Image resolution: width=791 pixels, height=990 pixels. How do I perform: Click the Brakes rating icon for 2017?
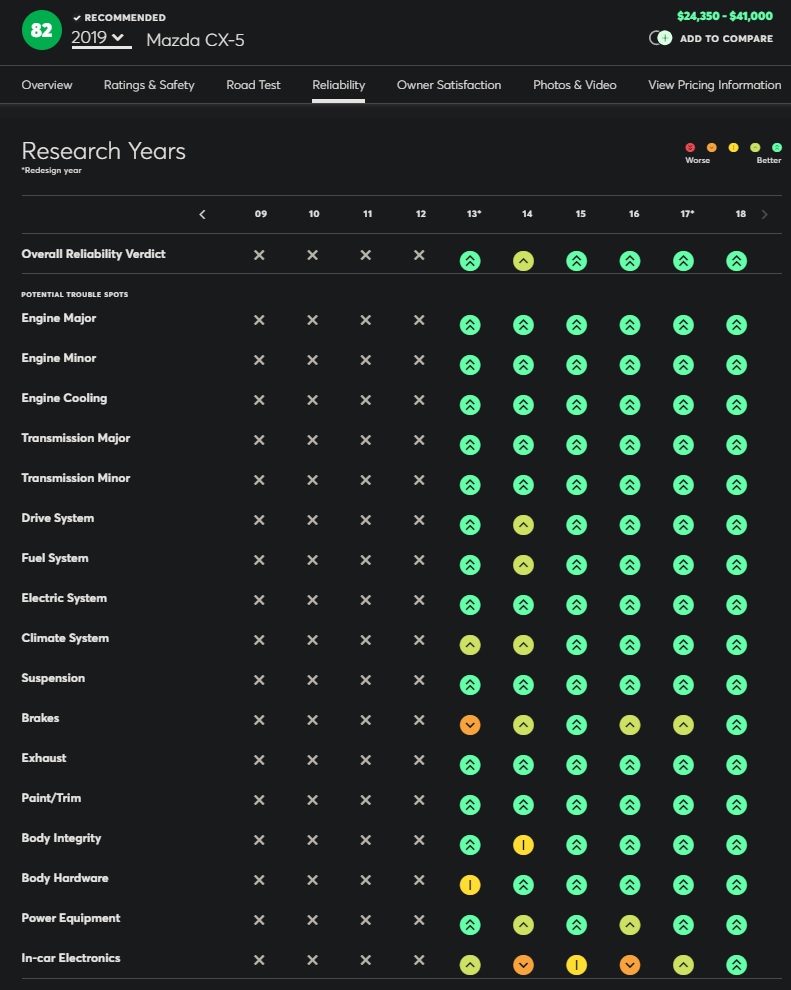683,725
